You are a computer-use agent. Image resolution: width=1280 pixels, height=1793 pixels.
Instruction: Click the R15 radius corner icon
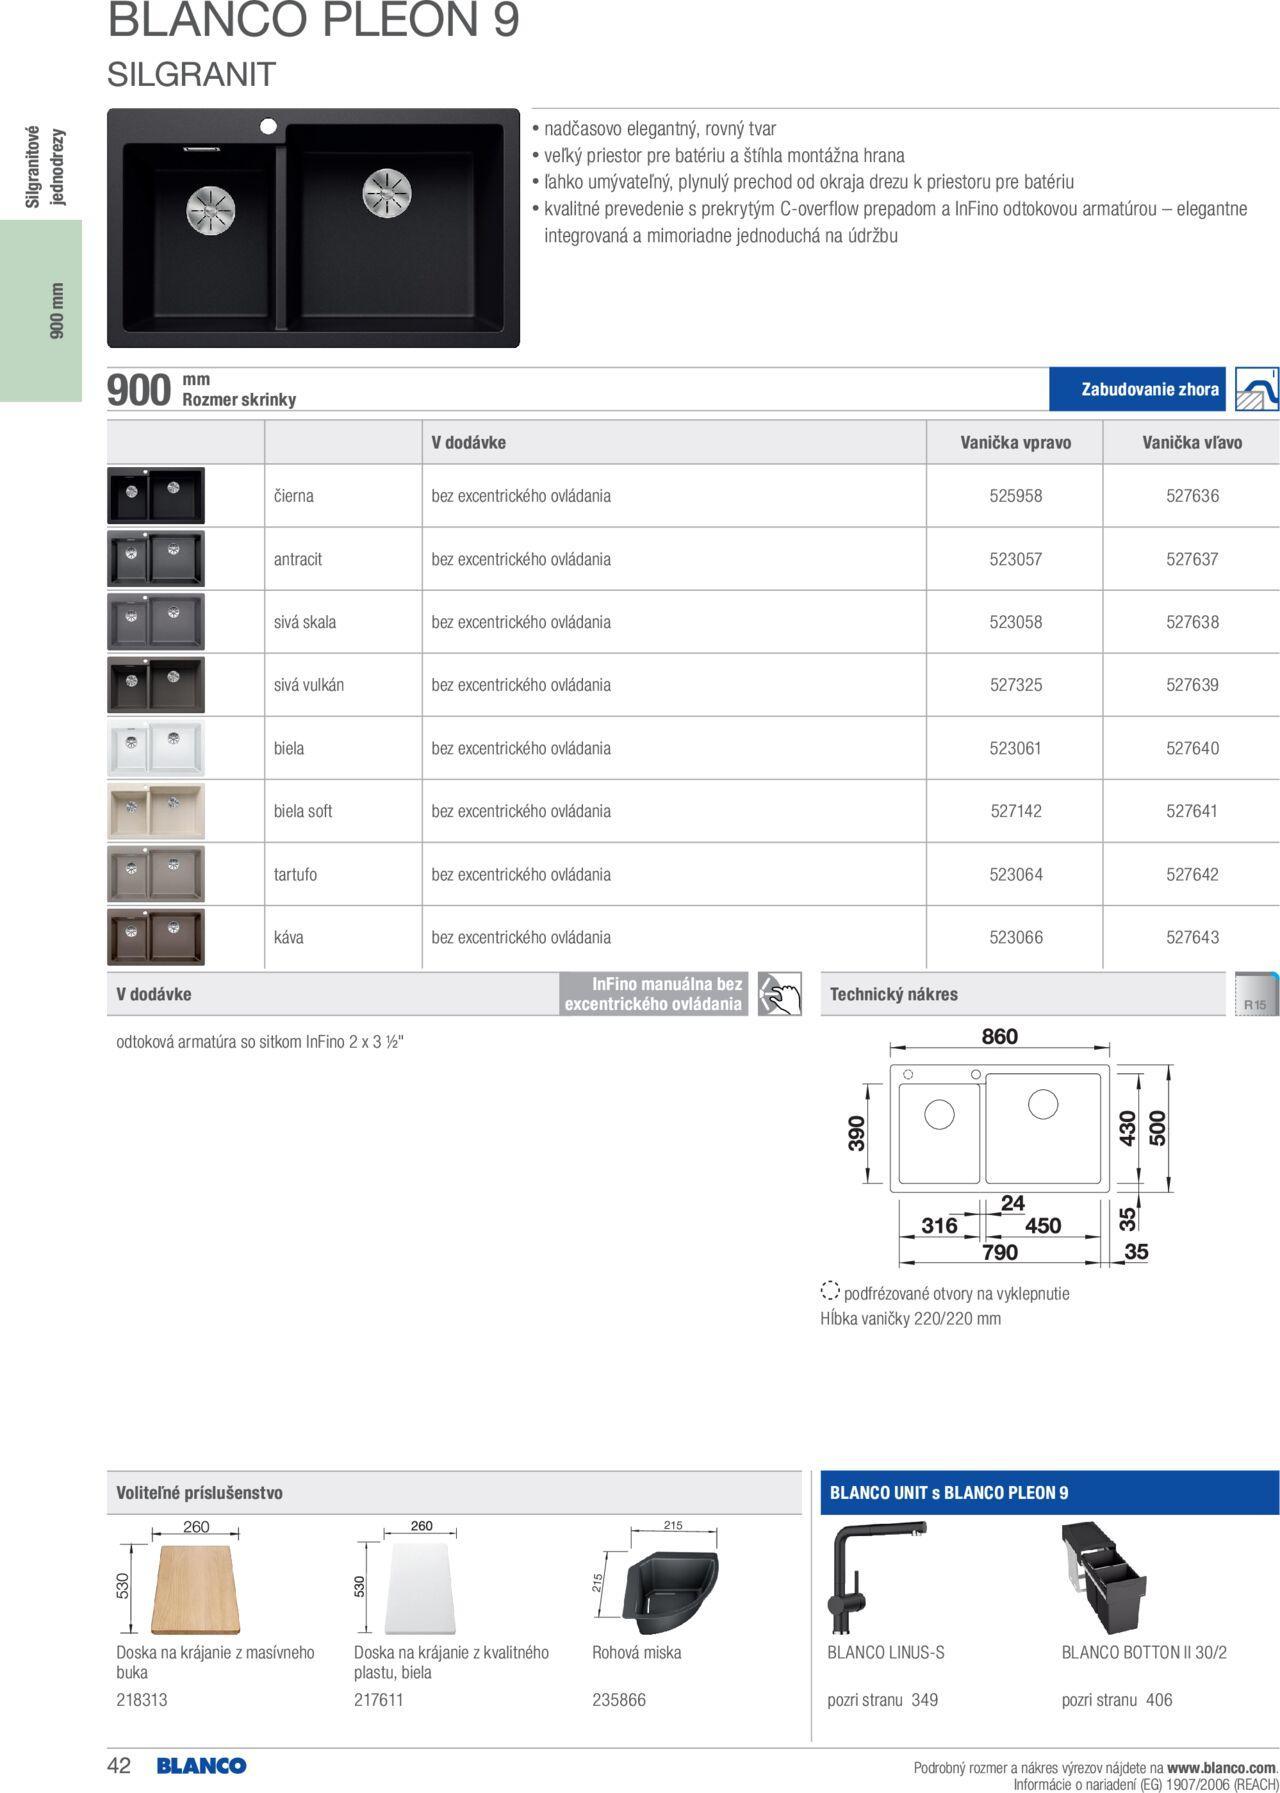pyautogui.click(x=1256, y=994)
